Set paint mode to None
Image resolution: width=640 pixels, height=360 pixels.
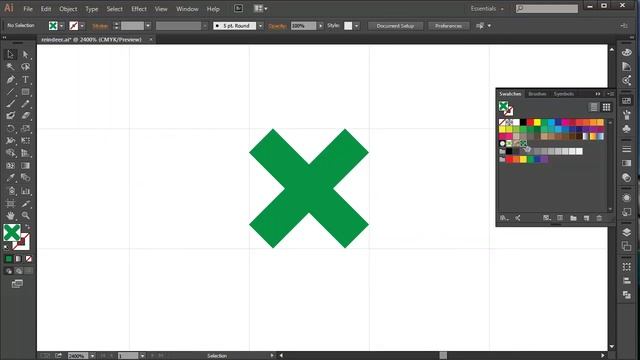coord(29,259)
